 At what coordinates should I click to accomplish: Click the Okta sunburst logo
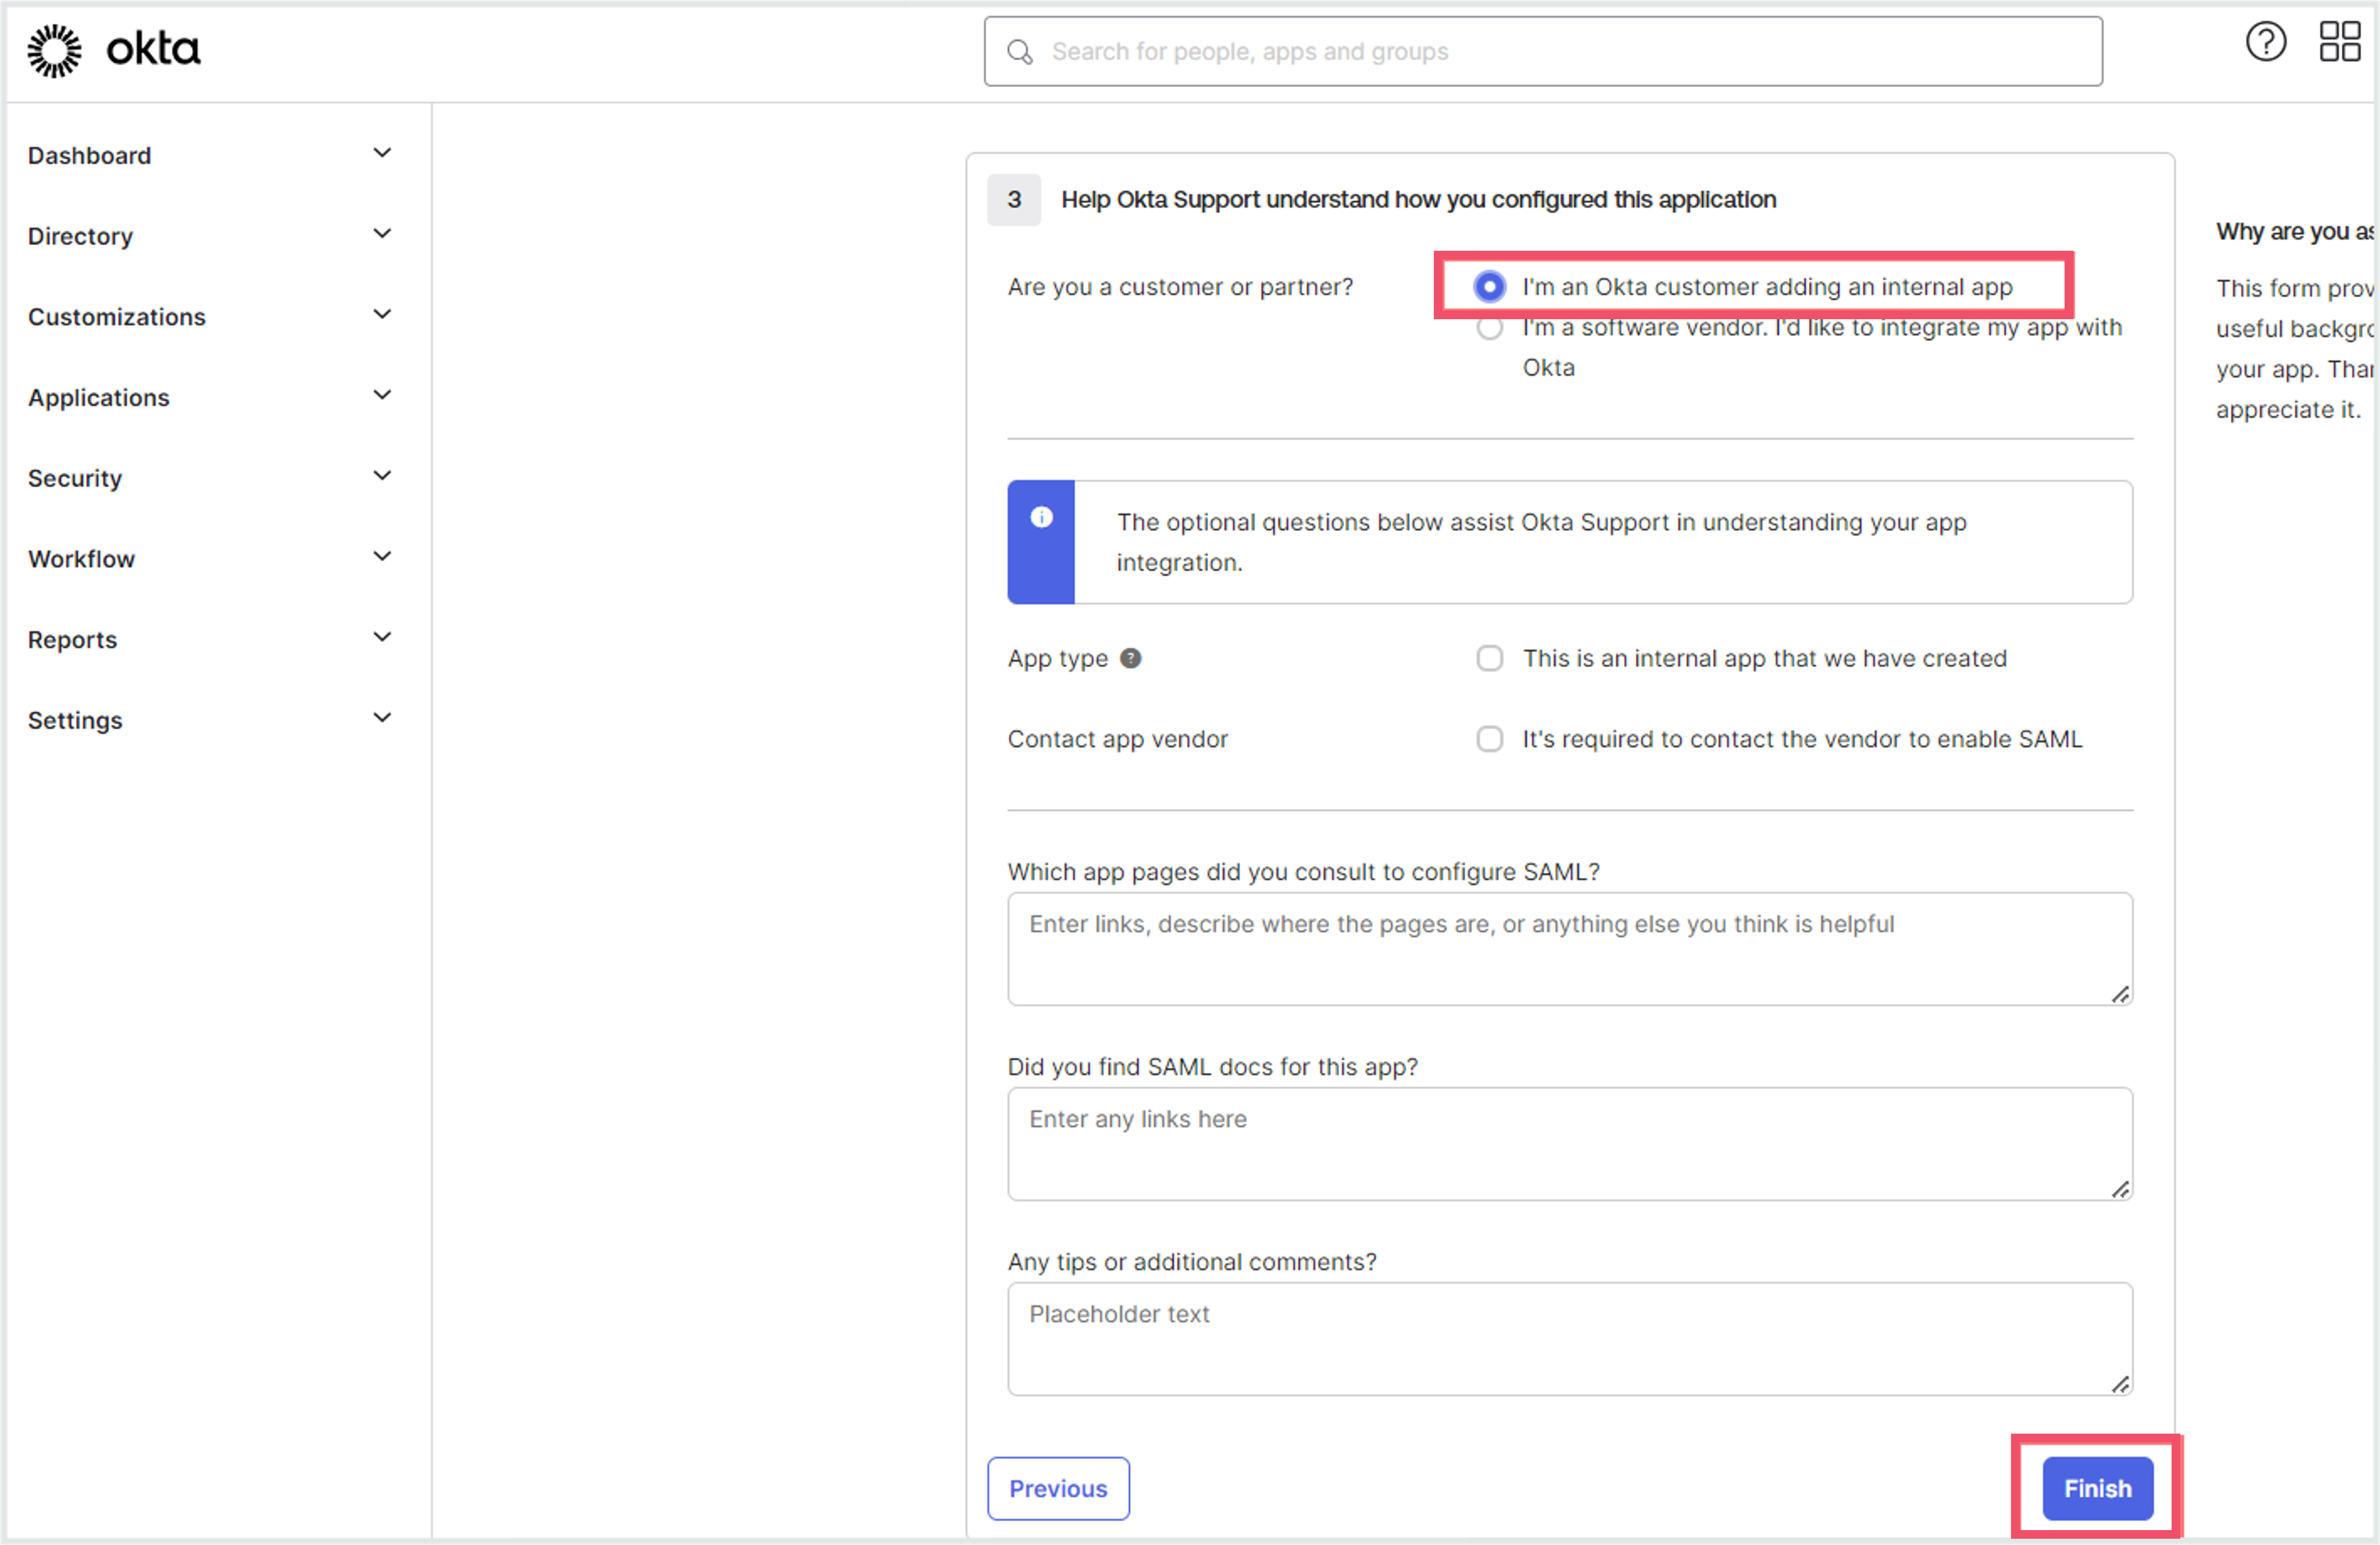pyautogui.click(x=54, y=50)
